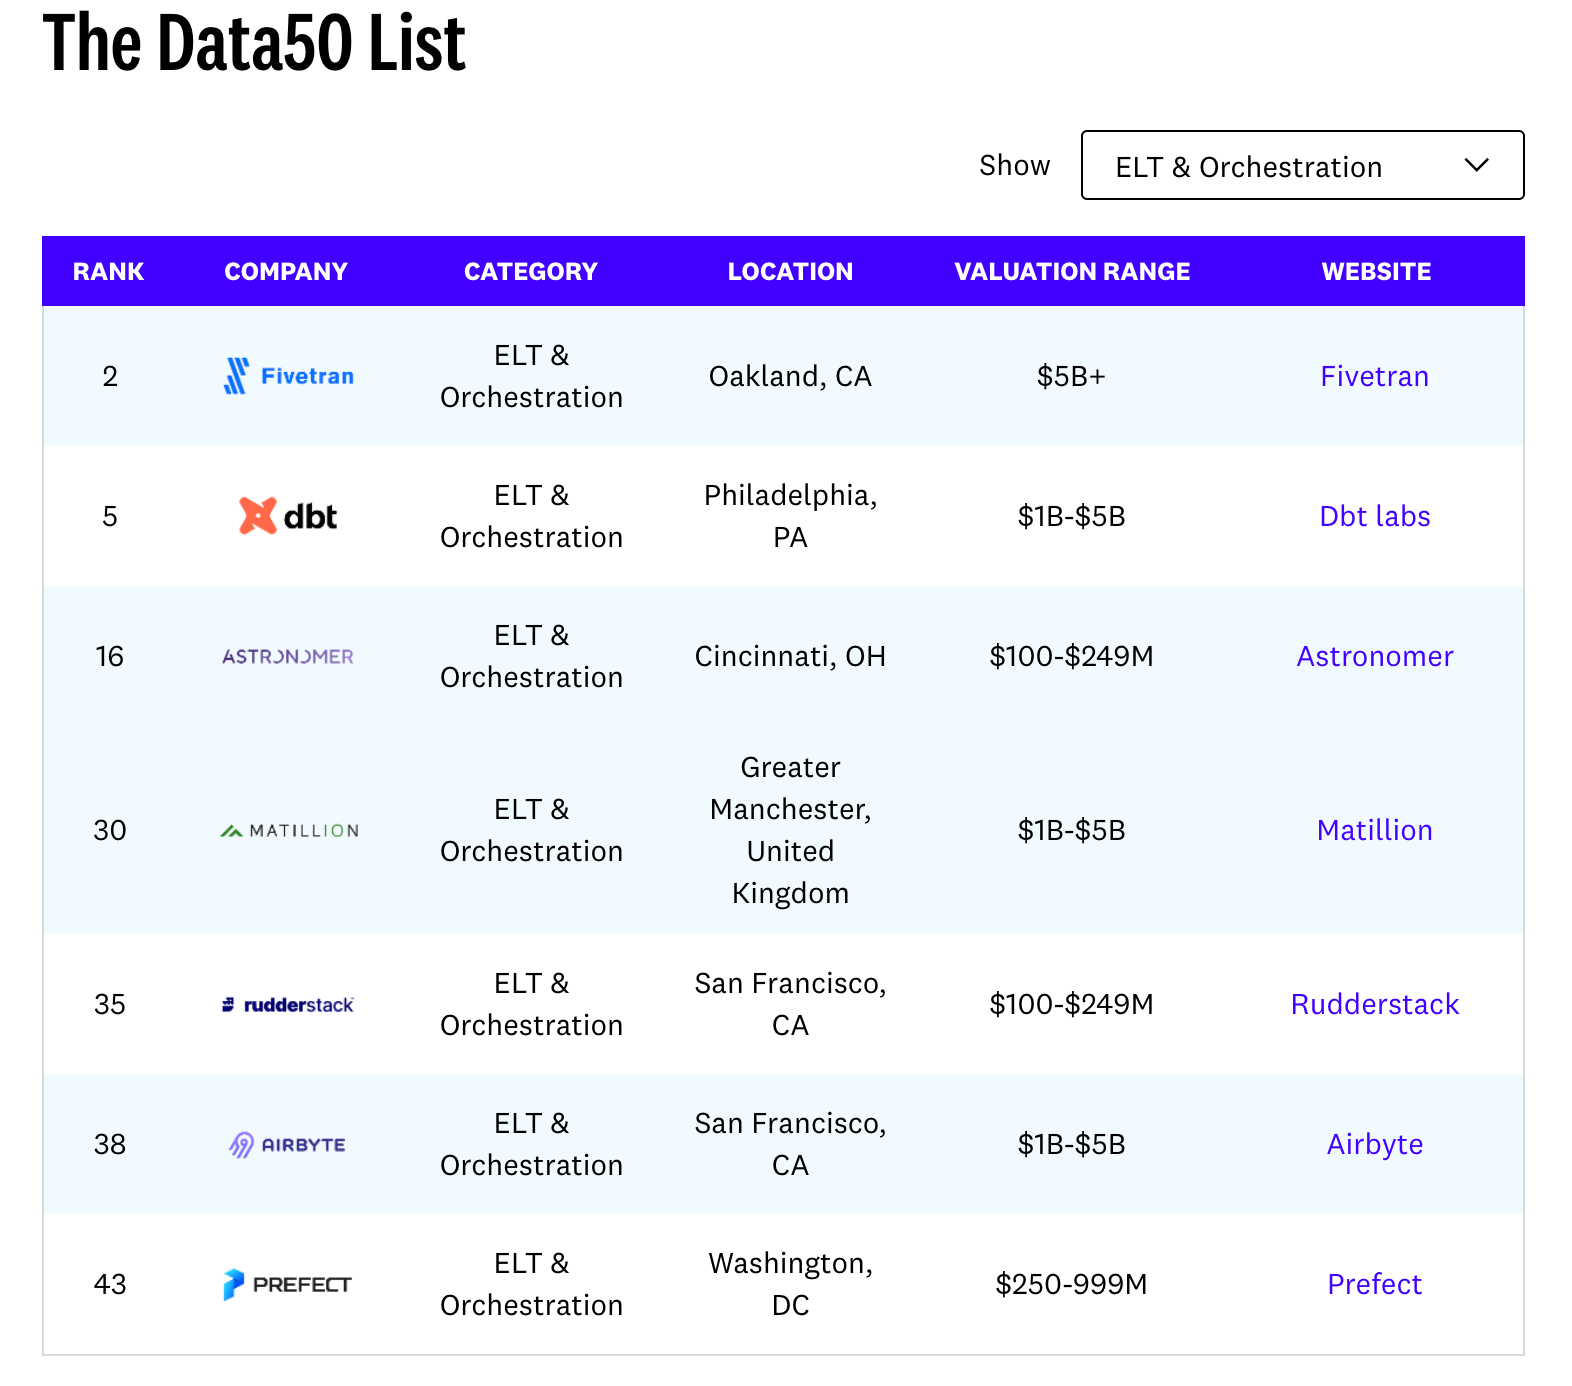Follow the Matillion website link

click(1375, 830)
